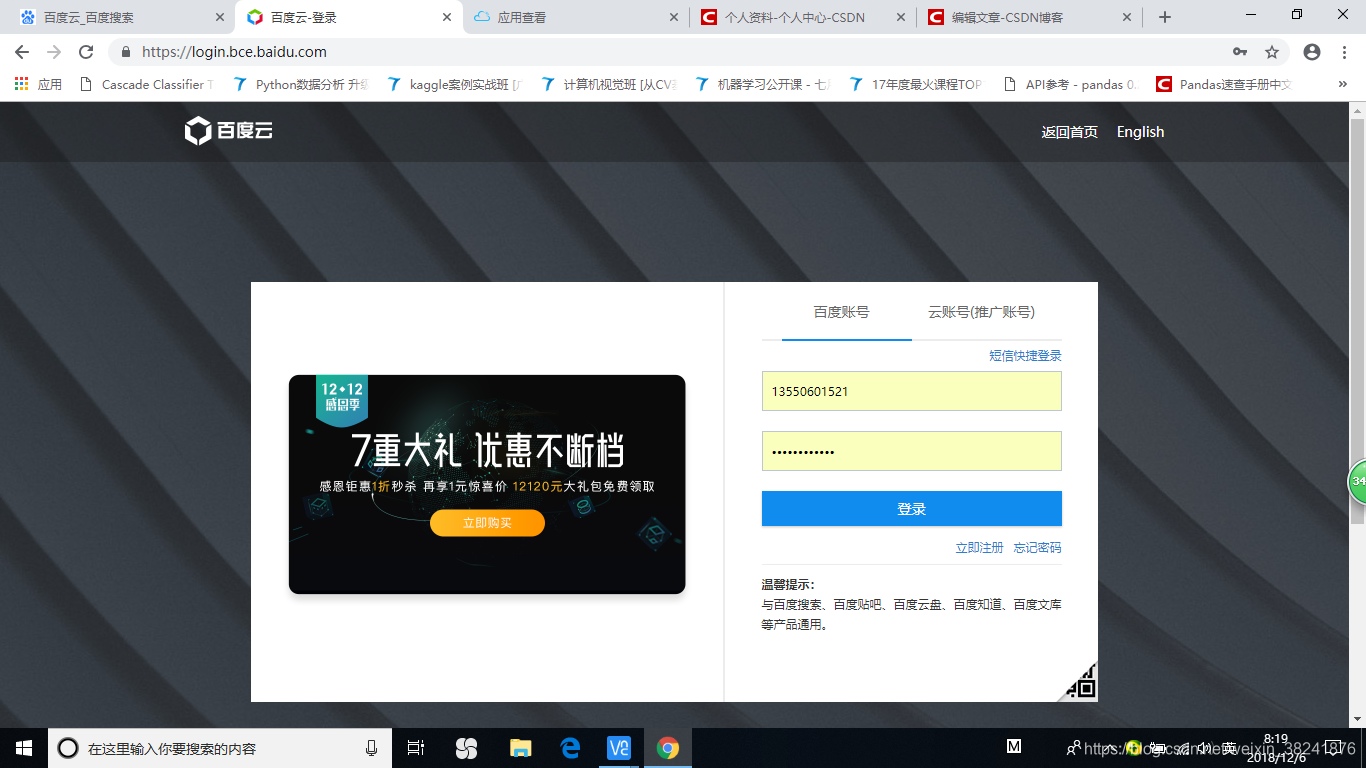Switch to QR code login corner icon

[1080, 683]
